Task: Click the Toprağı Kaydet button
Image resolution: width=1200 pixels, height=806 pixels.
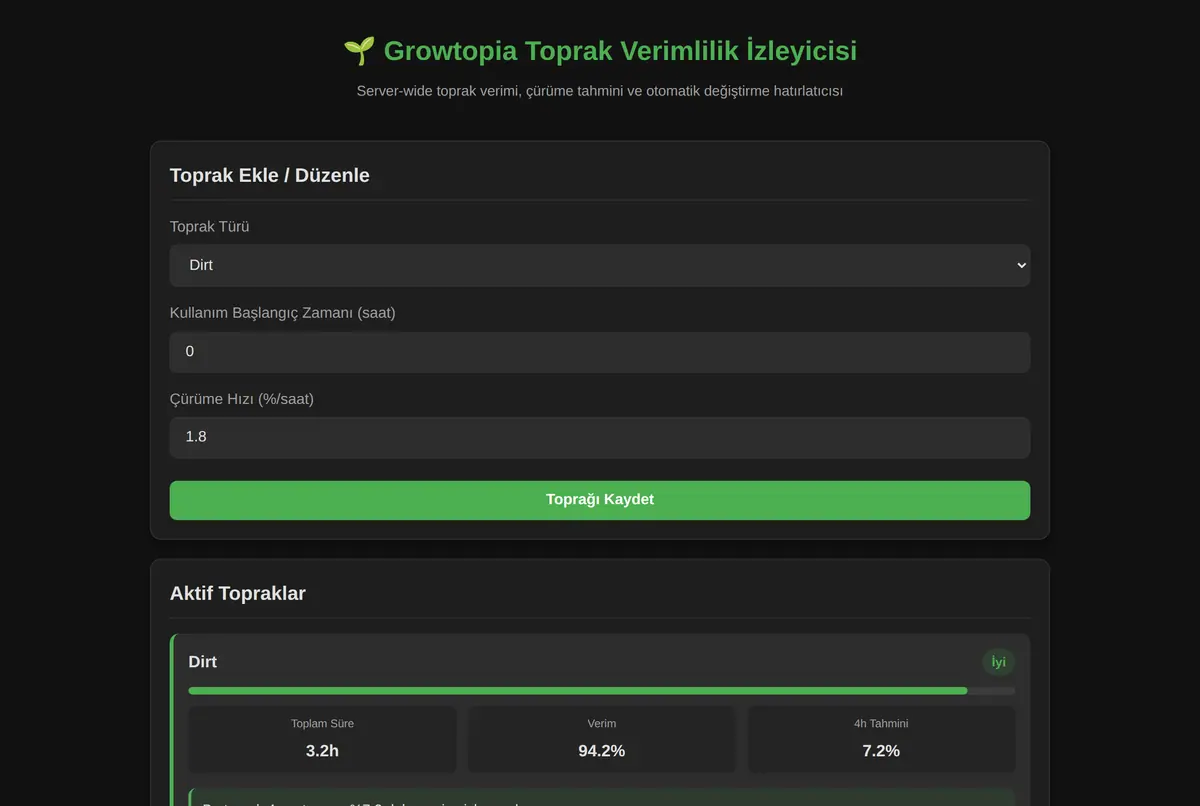Action: [600, 500]
